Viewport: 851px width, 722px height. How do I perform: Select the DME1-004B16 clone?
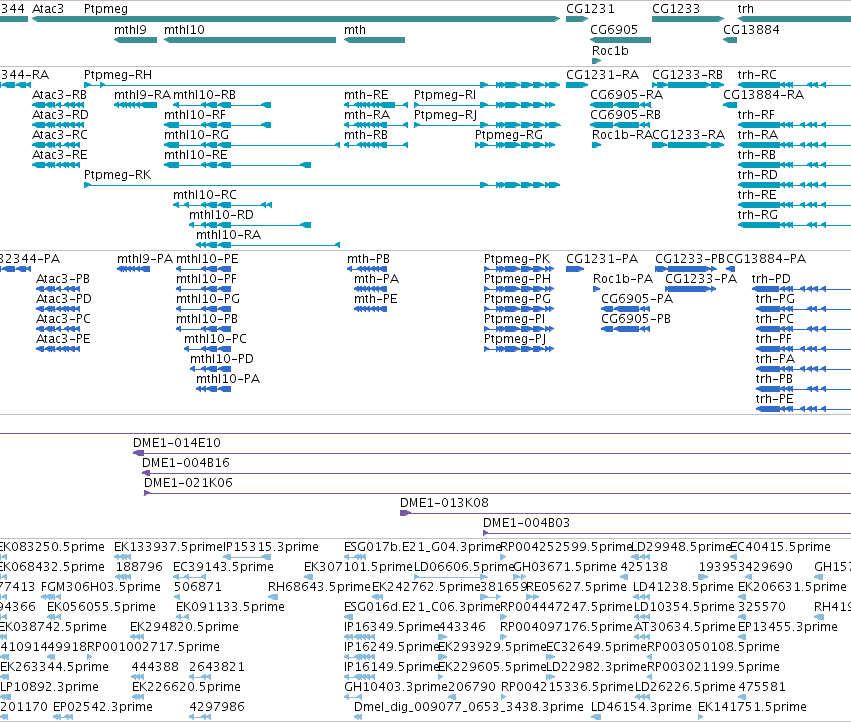[x=496, y=473]
